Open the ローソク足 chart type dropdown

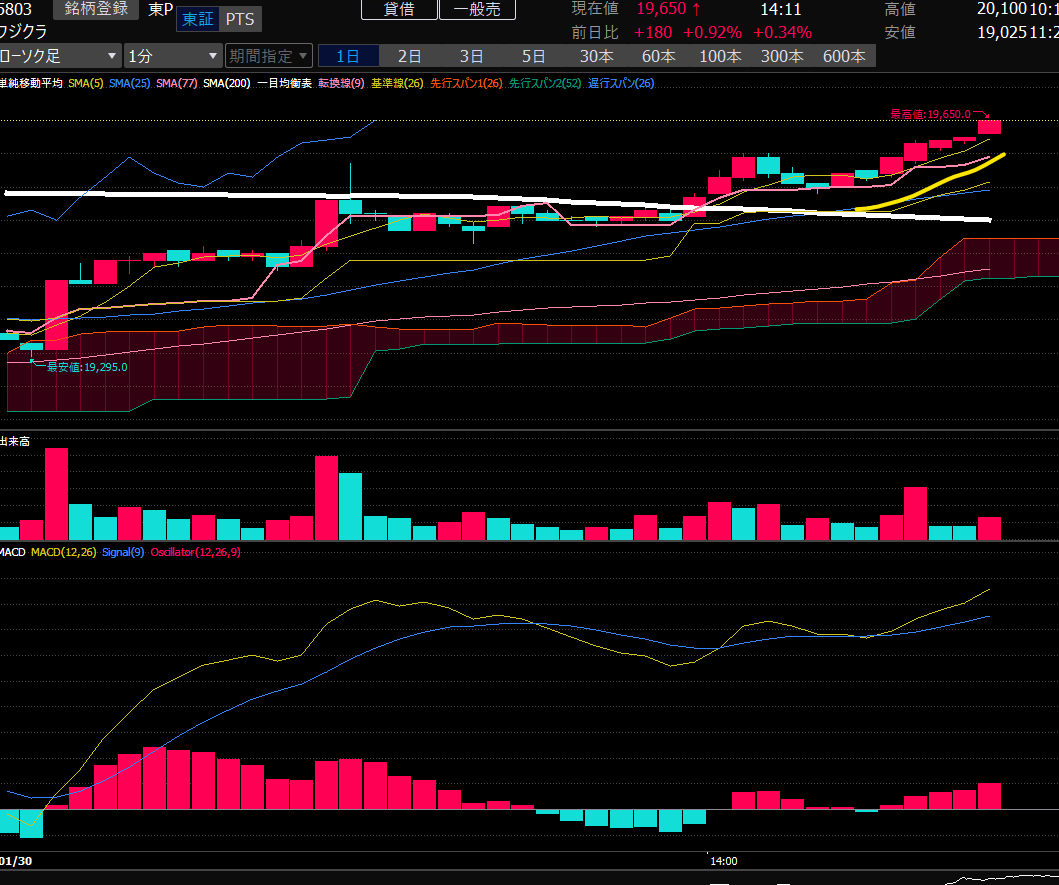pyautogui.click(x=60, y=56)
